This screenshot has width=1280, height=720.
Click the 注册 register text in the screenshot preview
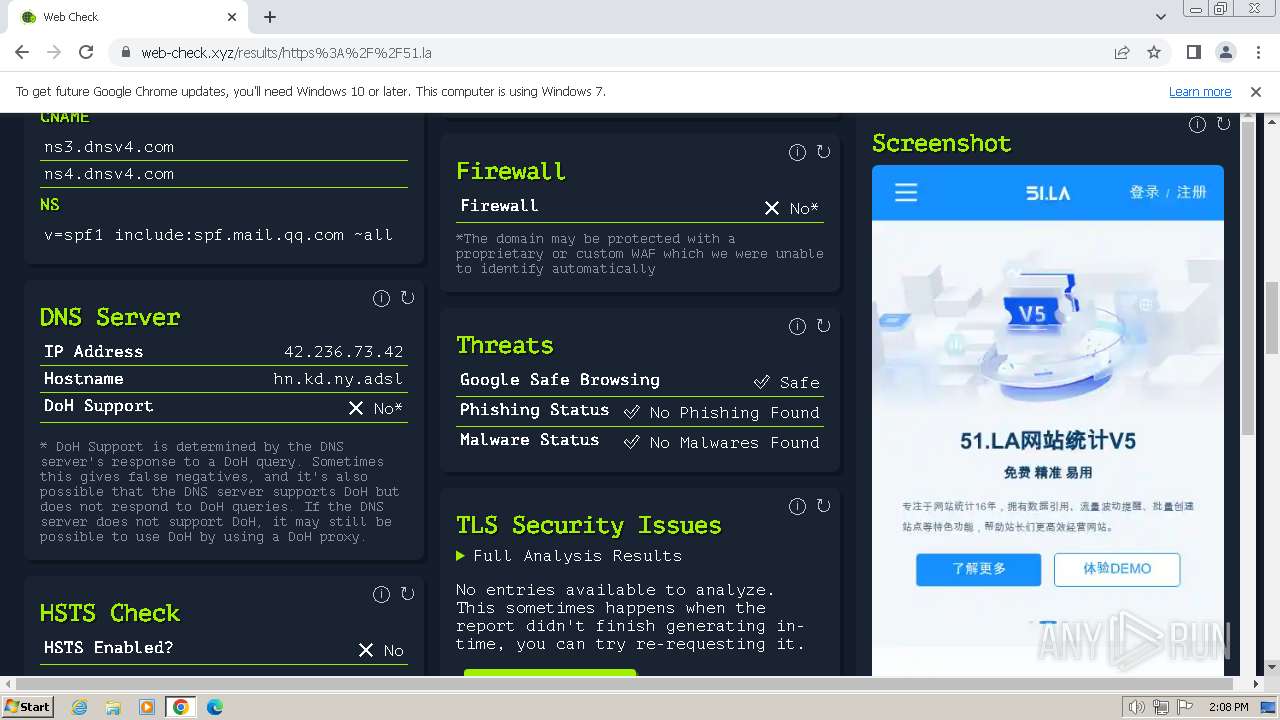1191,192
